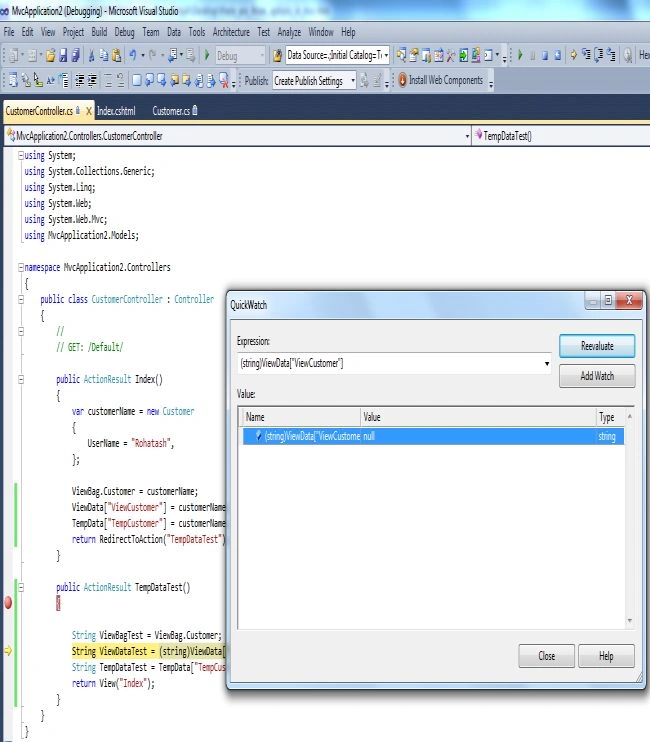
Task: Click the orange Install Web Components icon
Action: pos(402,80)
